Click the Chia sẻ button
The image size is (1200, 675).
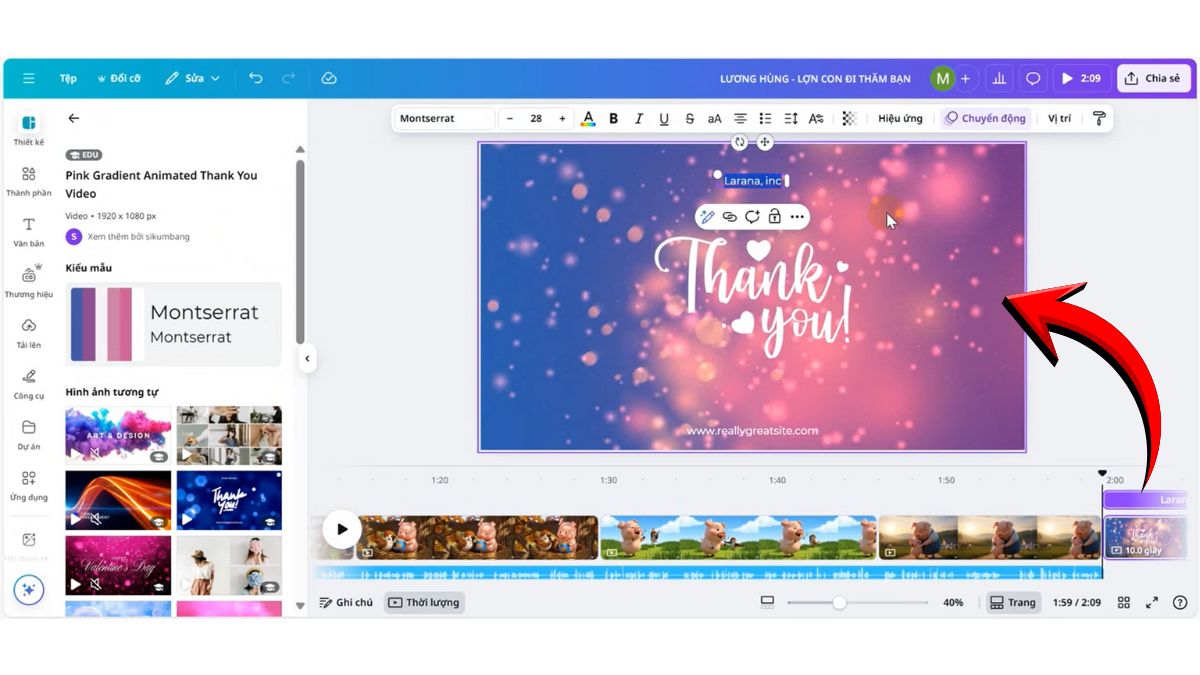pyautogui.click(x=1153, y=78)
